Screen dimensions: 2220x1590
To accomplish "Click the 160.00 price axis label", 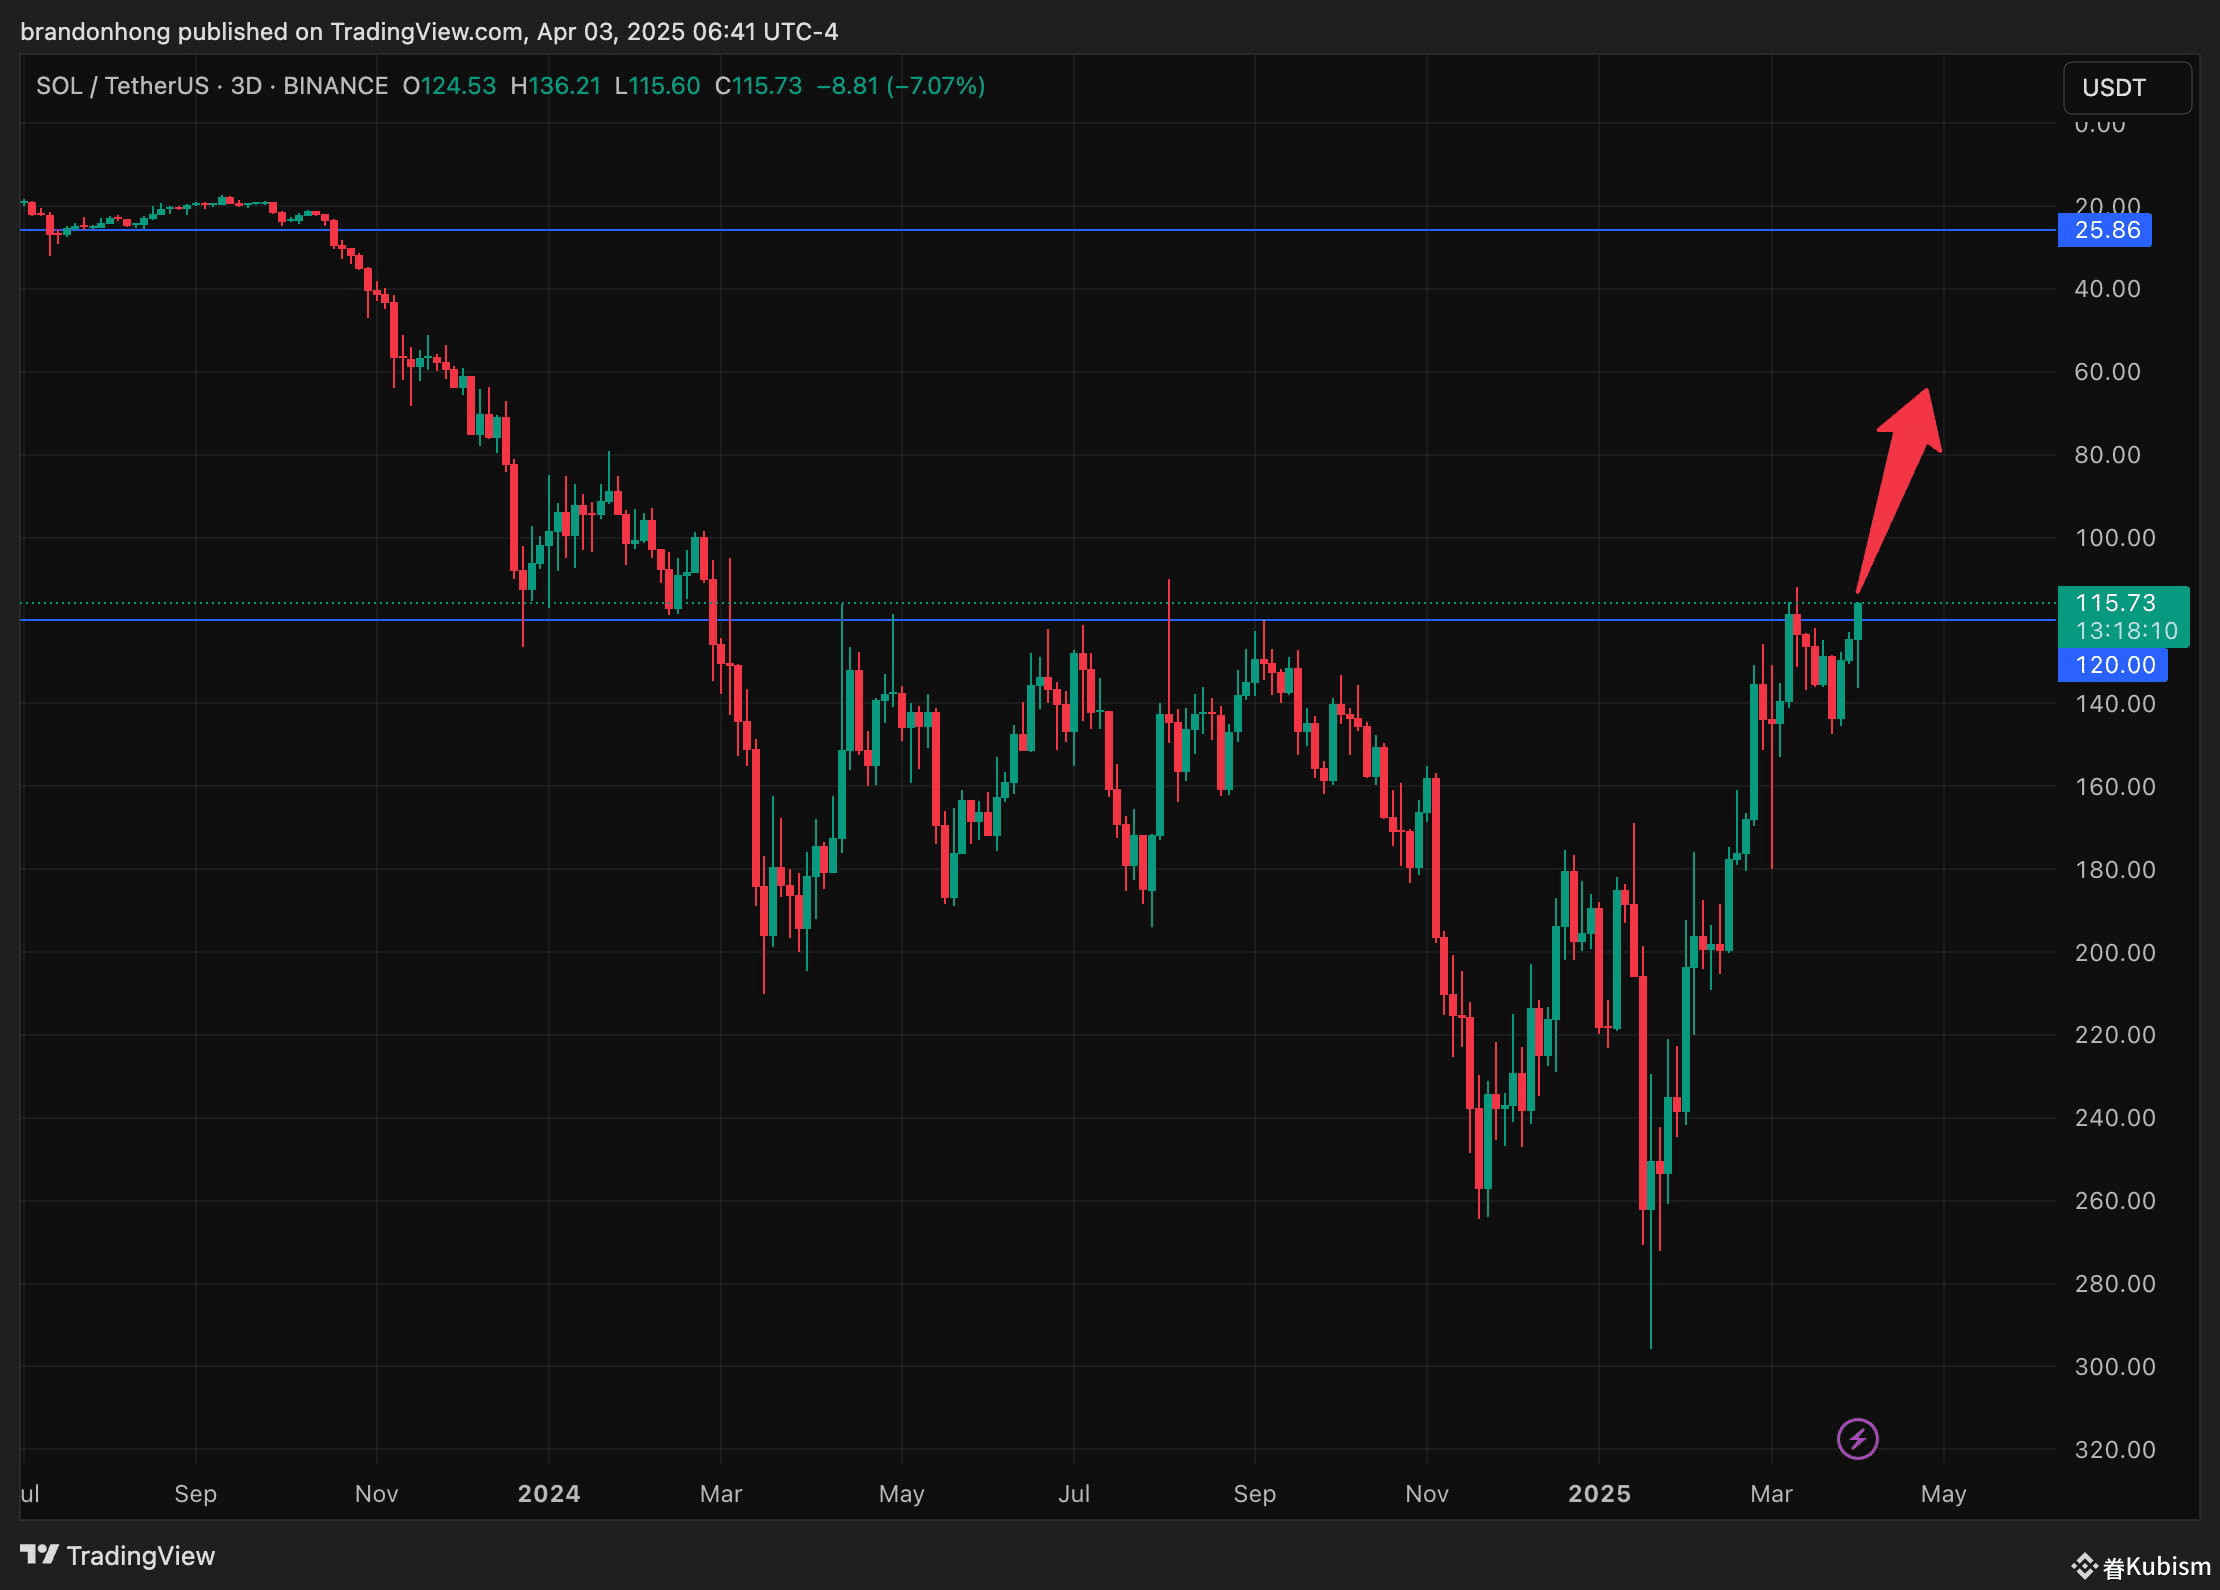I will pos(2115,787).
